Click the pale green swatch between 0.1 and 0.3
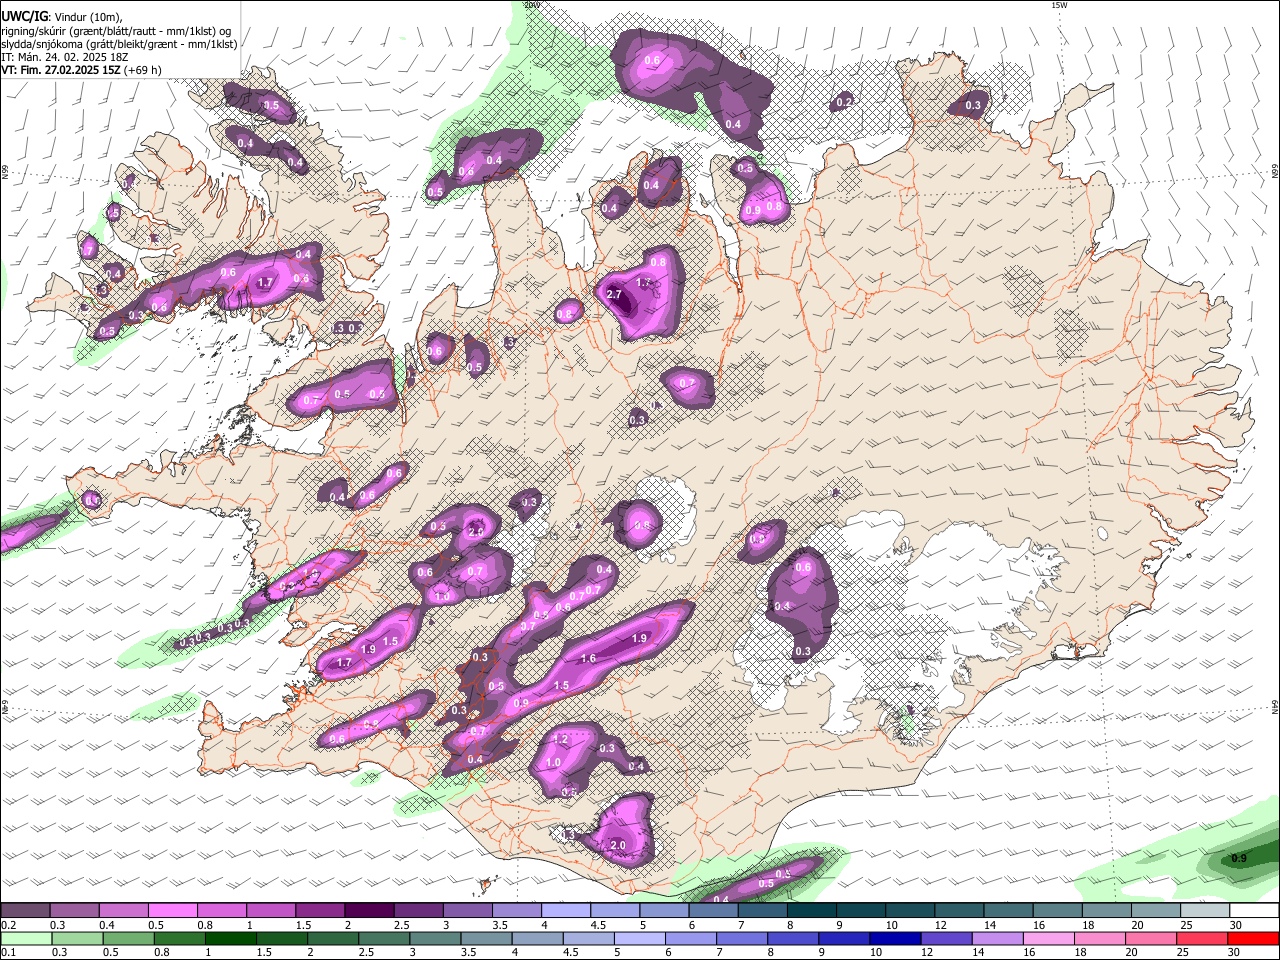 tap(25, 938)
